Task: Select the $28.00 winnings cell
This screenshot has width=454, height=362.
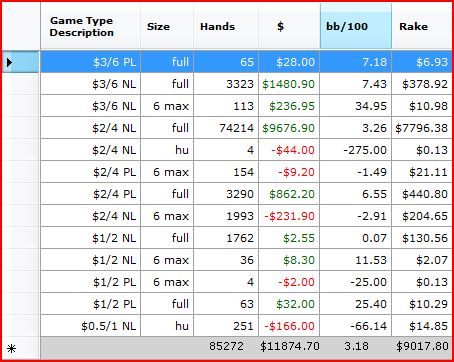Action: point(289,62)
